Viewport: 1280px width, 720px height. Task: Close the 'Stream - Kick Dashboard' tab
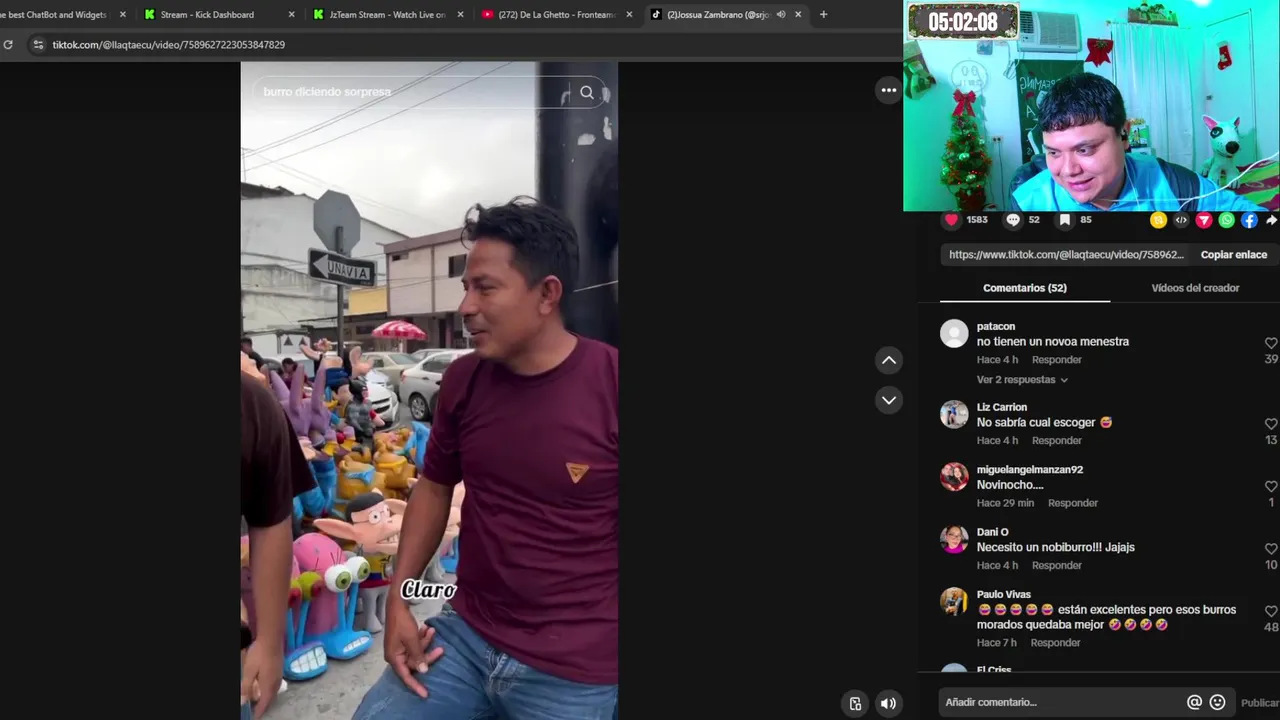point(291,14)
